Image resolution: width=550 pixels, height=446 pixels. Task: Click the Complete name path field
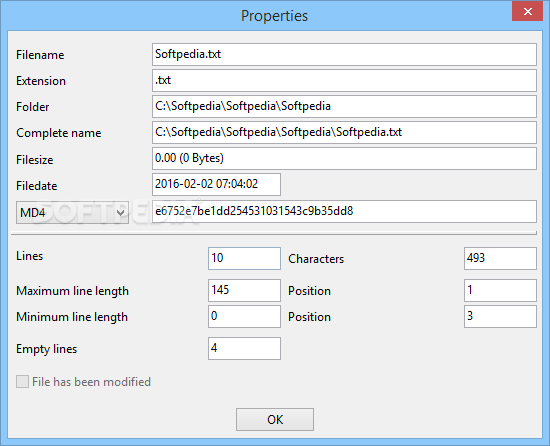[344, 132]
